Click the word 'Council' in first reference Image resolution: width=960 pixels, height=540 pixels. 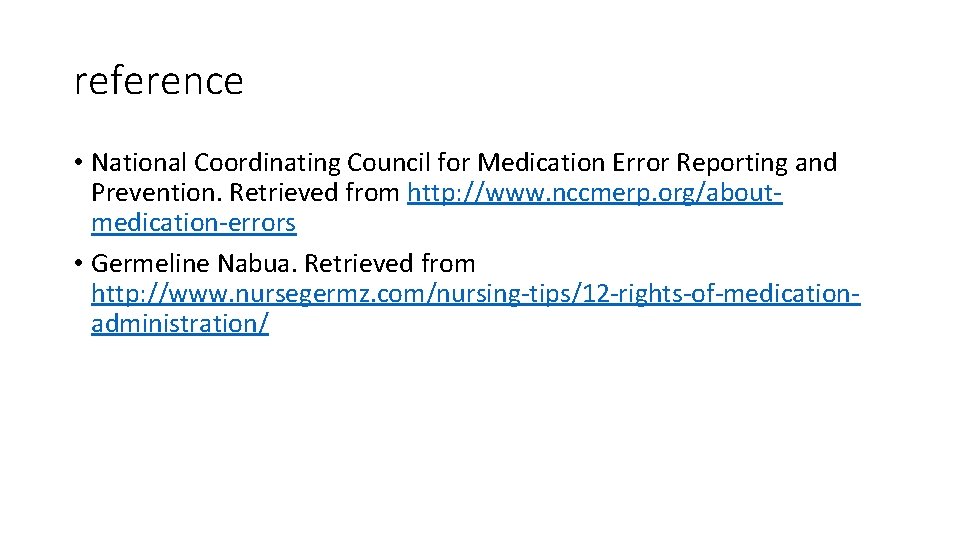pyautogui.click(x=389, y=163)
